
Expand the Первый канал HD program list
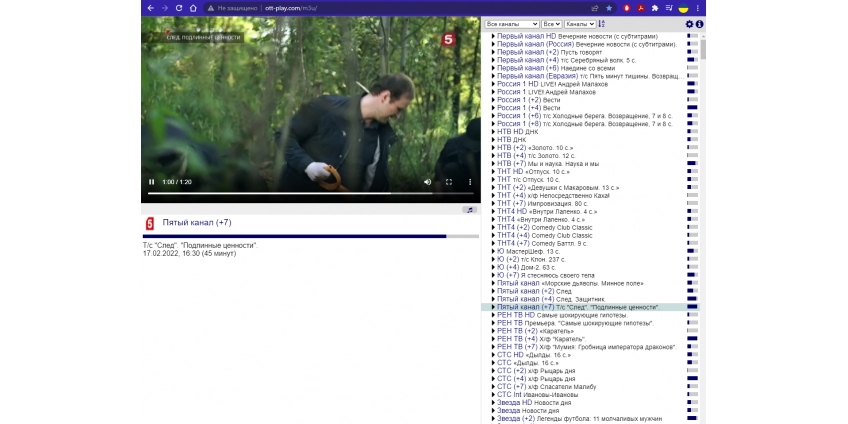point(493,36)
